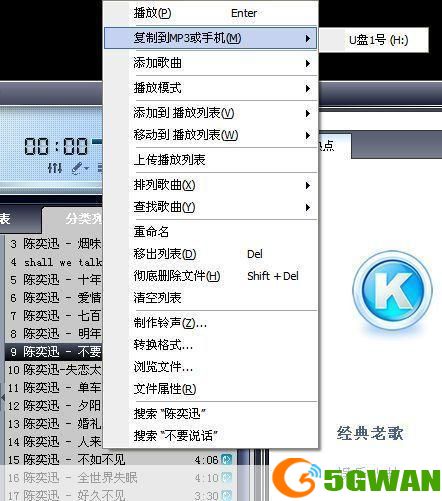
Task: Open the 经典老歌 link
Action: (x=370, y=433)
